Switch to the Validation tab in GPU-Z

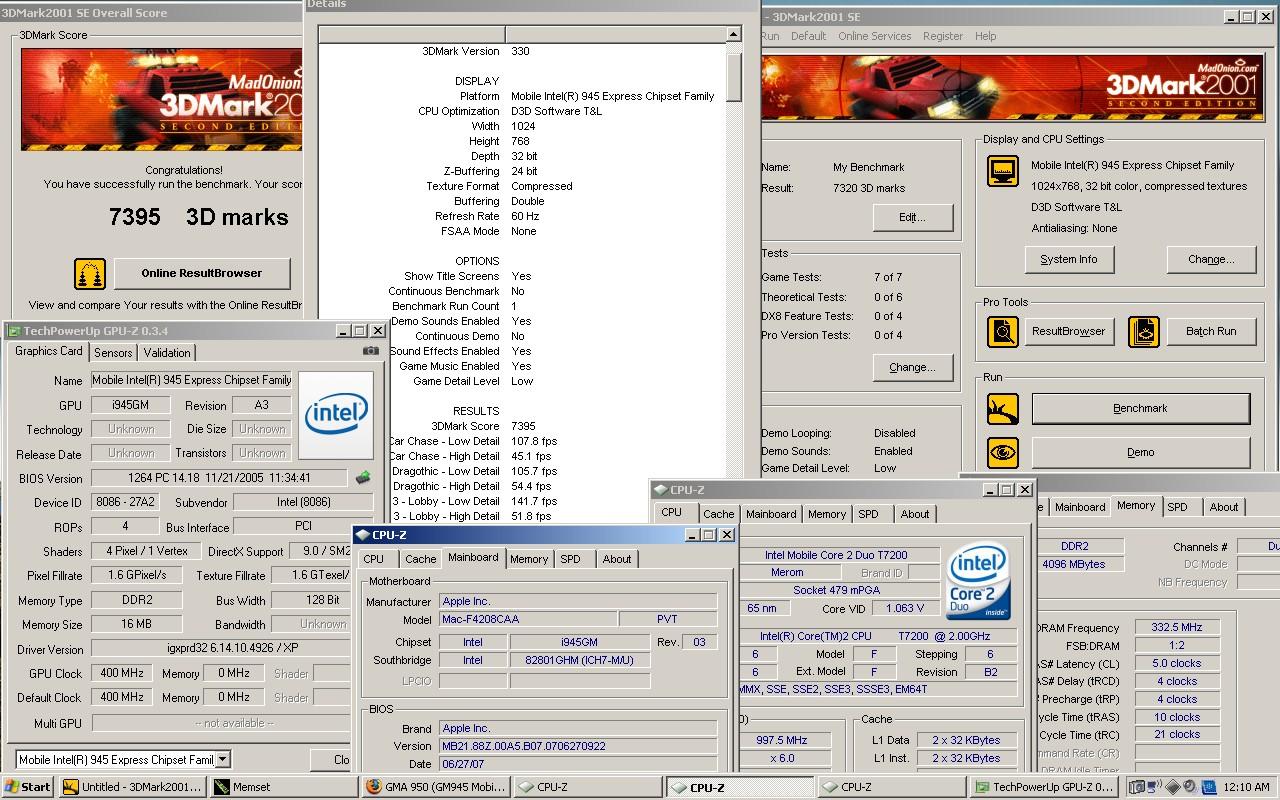(166, 353)
